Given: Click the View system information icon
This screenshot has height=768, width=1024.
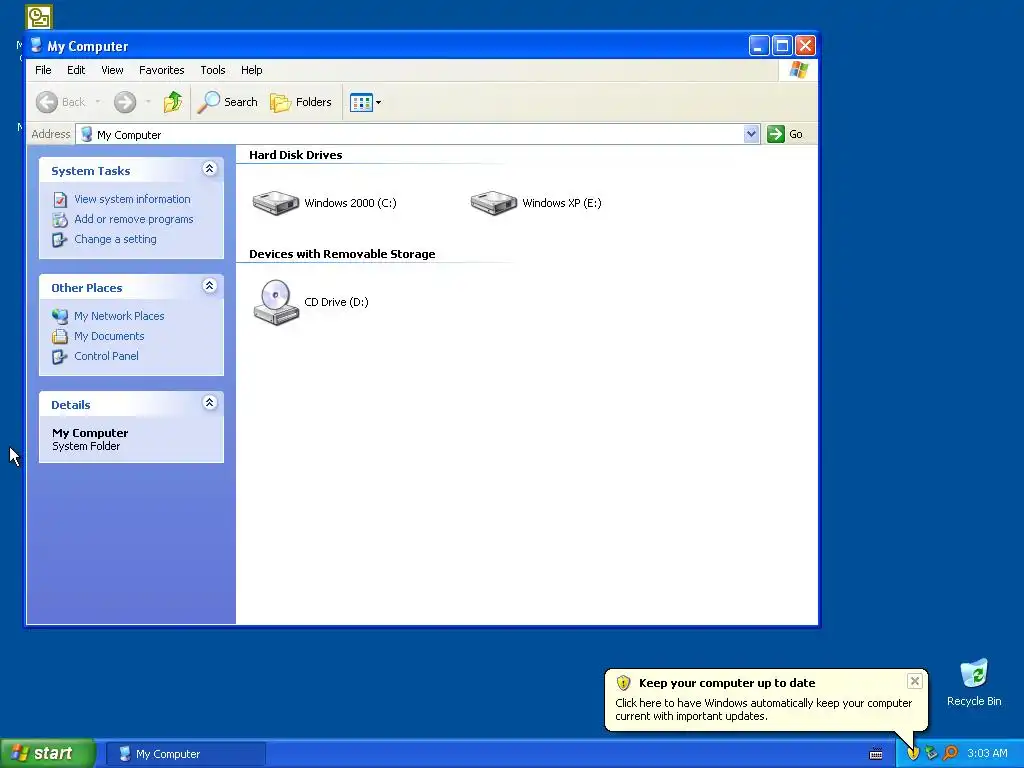Looking at the screenshot, I should [60, 200].
